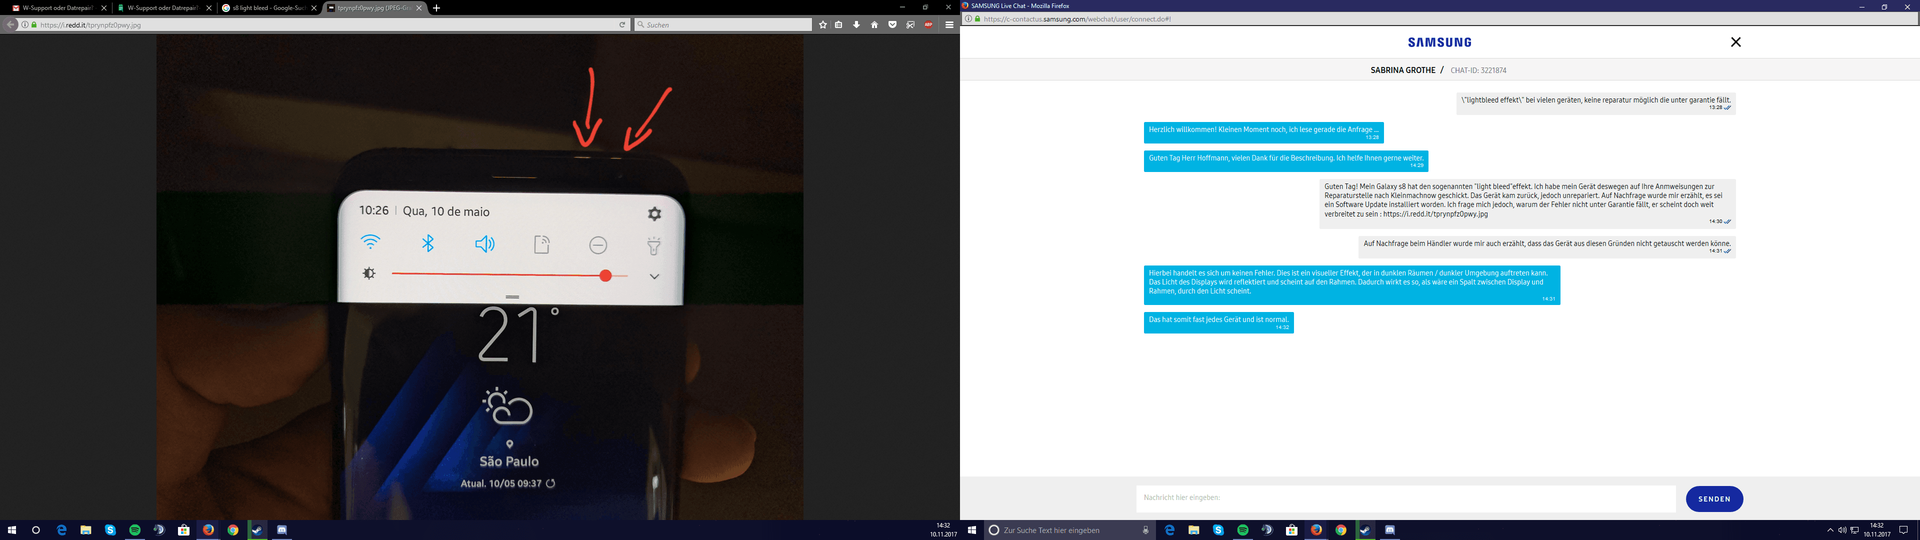Focus the Nachricht hier eingeben field
Image resolution: width=1920 pixels, height=540 pixels.
[1405, 498]
